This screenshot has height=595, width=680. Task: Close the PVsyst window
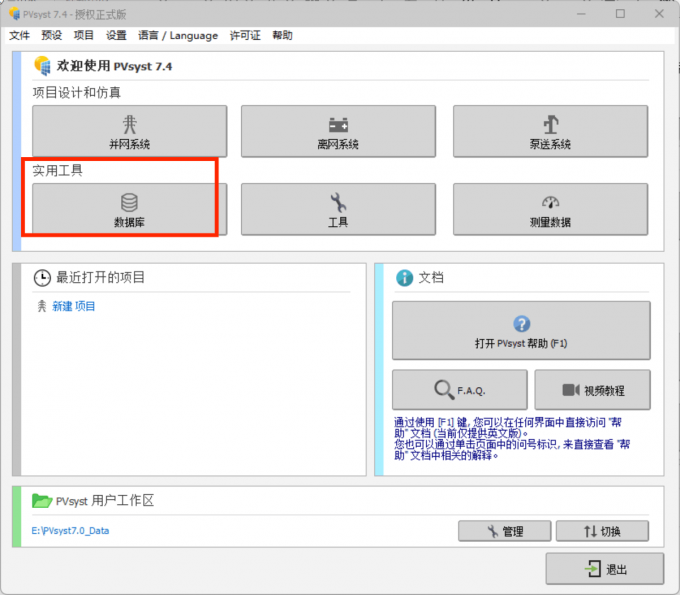point(659,14)
